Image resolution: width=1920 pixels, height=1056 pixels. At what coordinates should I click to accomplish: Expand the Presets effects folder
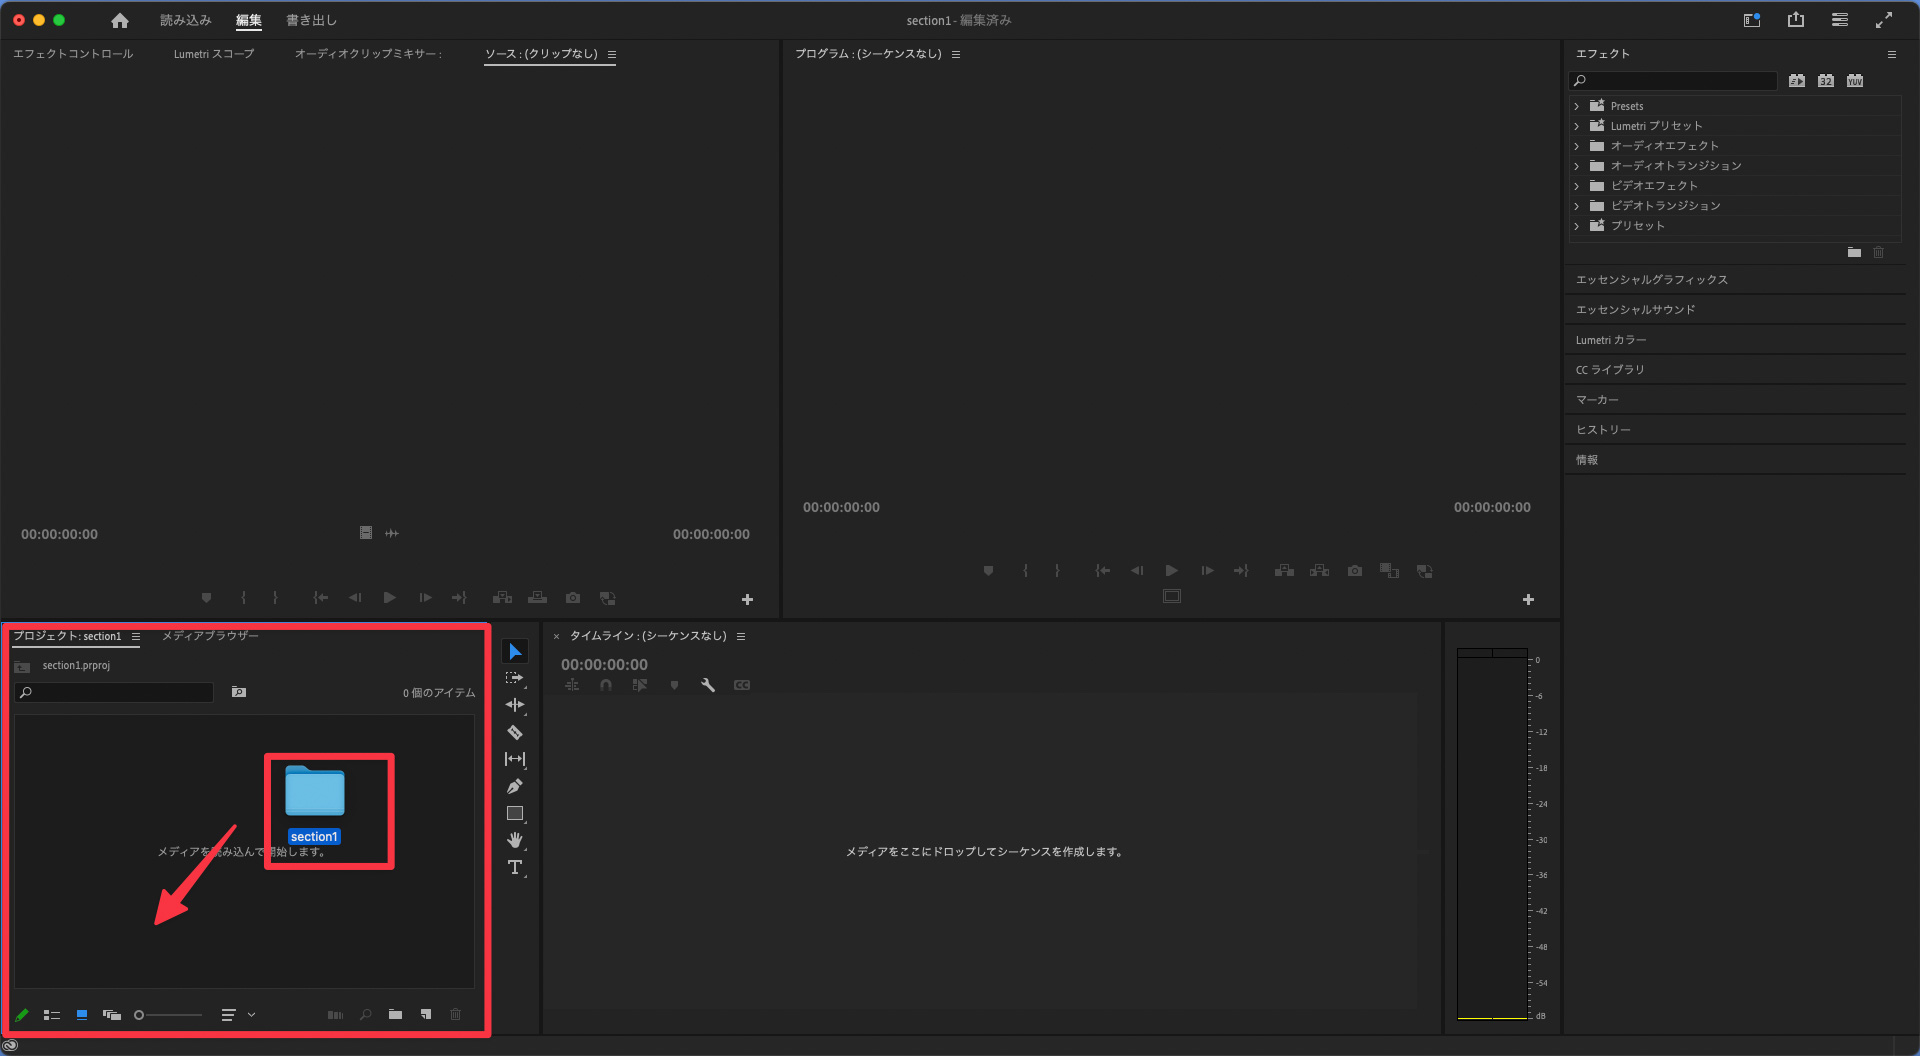coord(1577,106)
